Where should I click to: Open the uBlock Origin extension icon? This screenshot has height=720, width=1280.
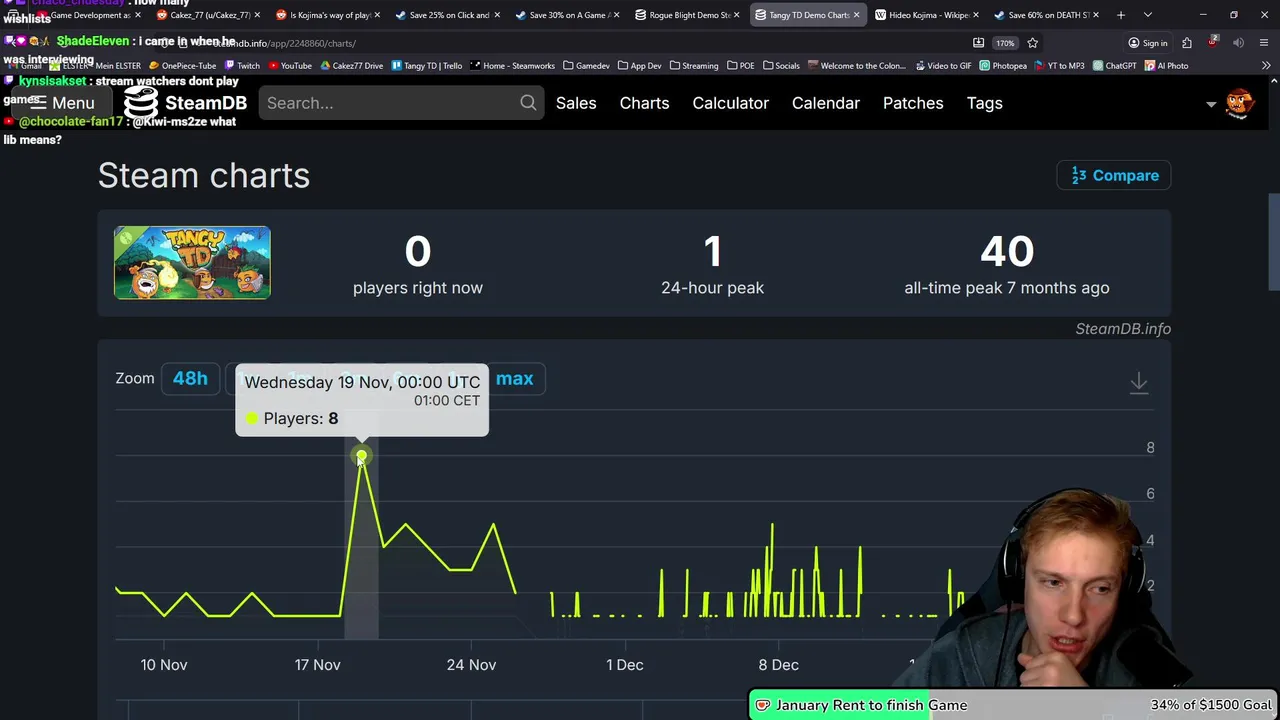[x=1212, y=43]
